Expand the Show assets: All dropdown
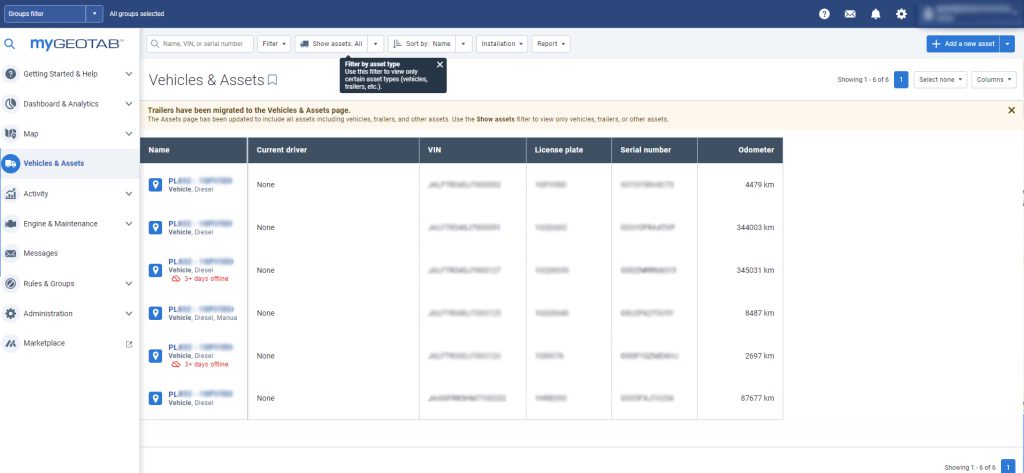The width and height of the screenshot is (1024, 473). 374,44
